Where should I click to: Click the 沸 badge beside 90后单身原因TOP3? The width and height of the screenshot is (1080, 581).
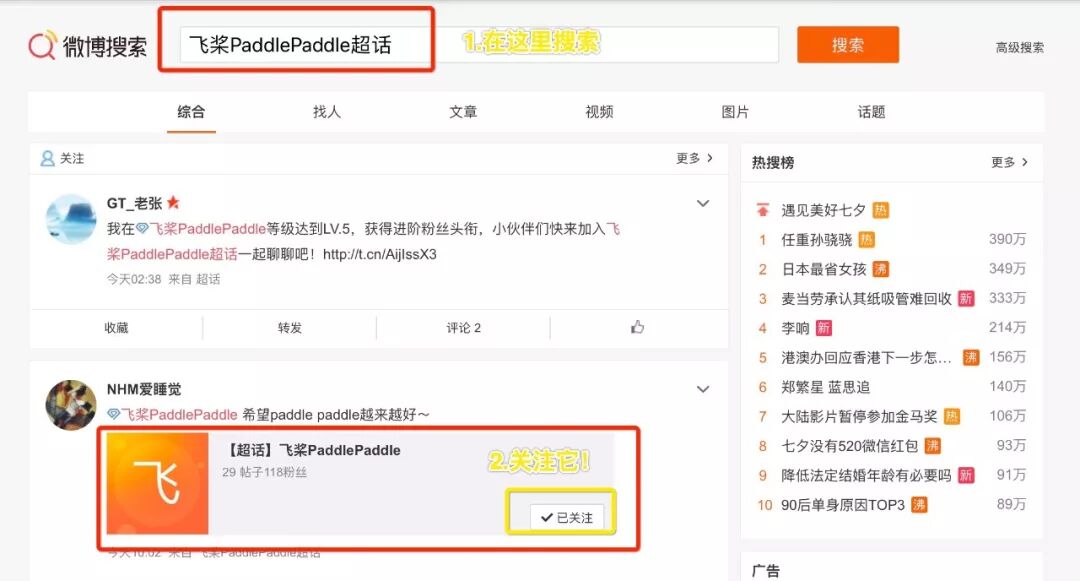point(919,505)
